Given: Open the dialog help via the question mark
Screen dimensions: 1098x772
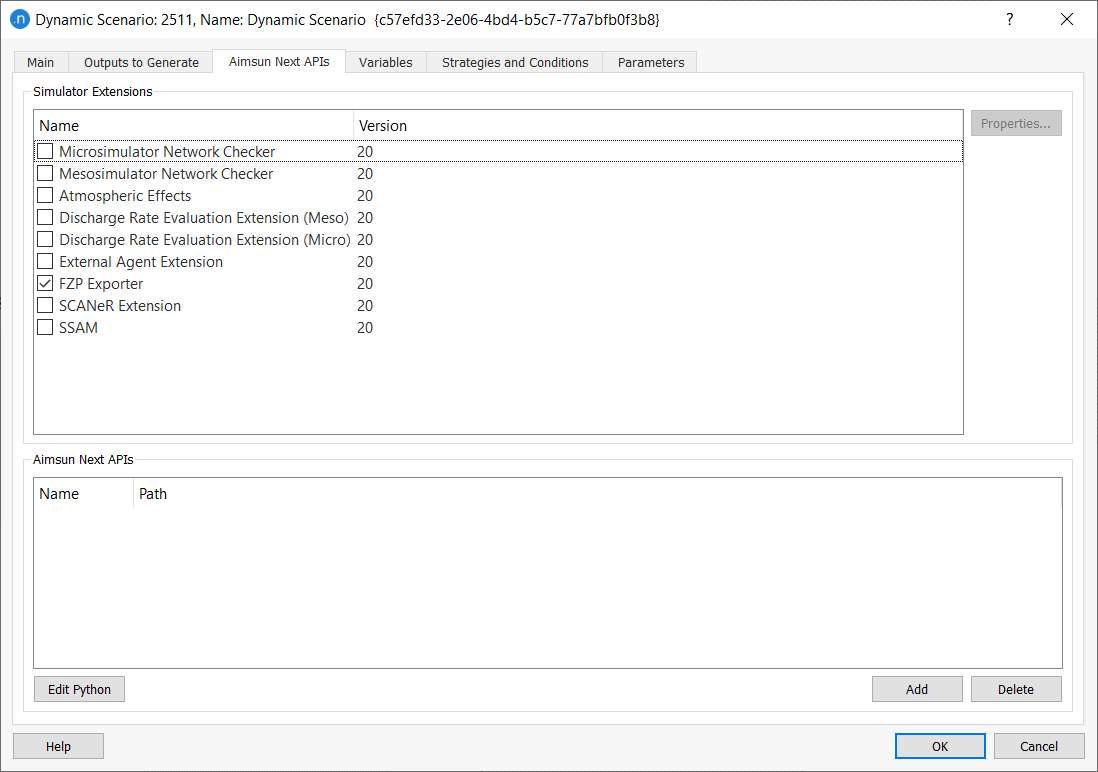Looking at the screenshot, I should click(1009, 19).
